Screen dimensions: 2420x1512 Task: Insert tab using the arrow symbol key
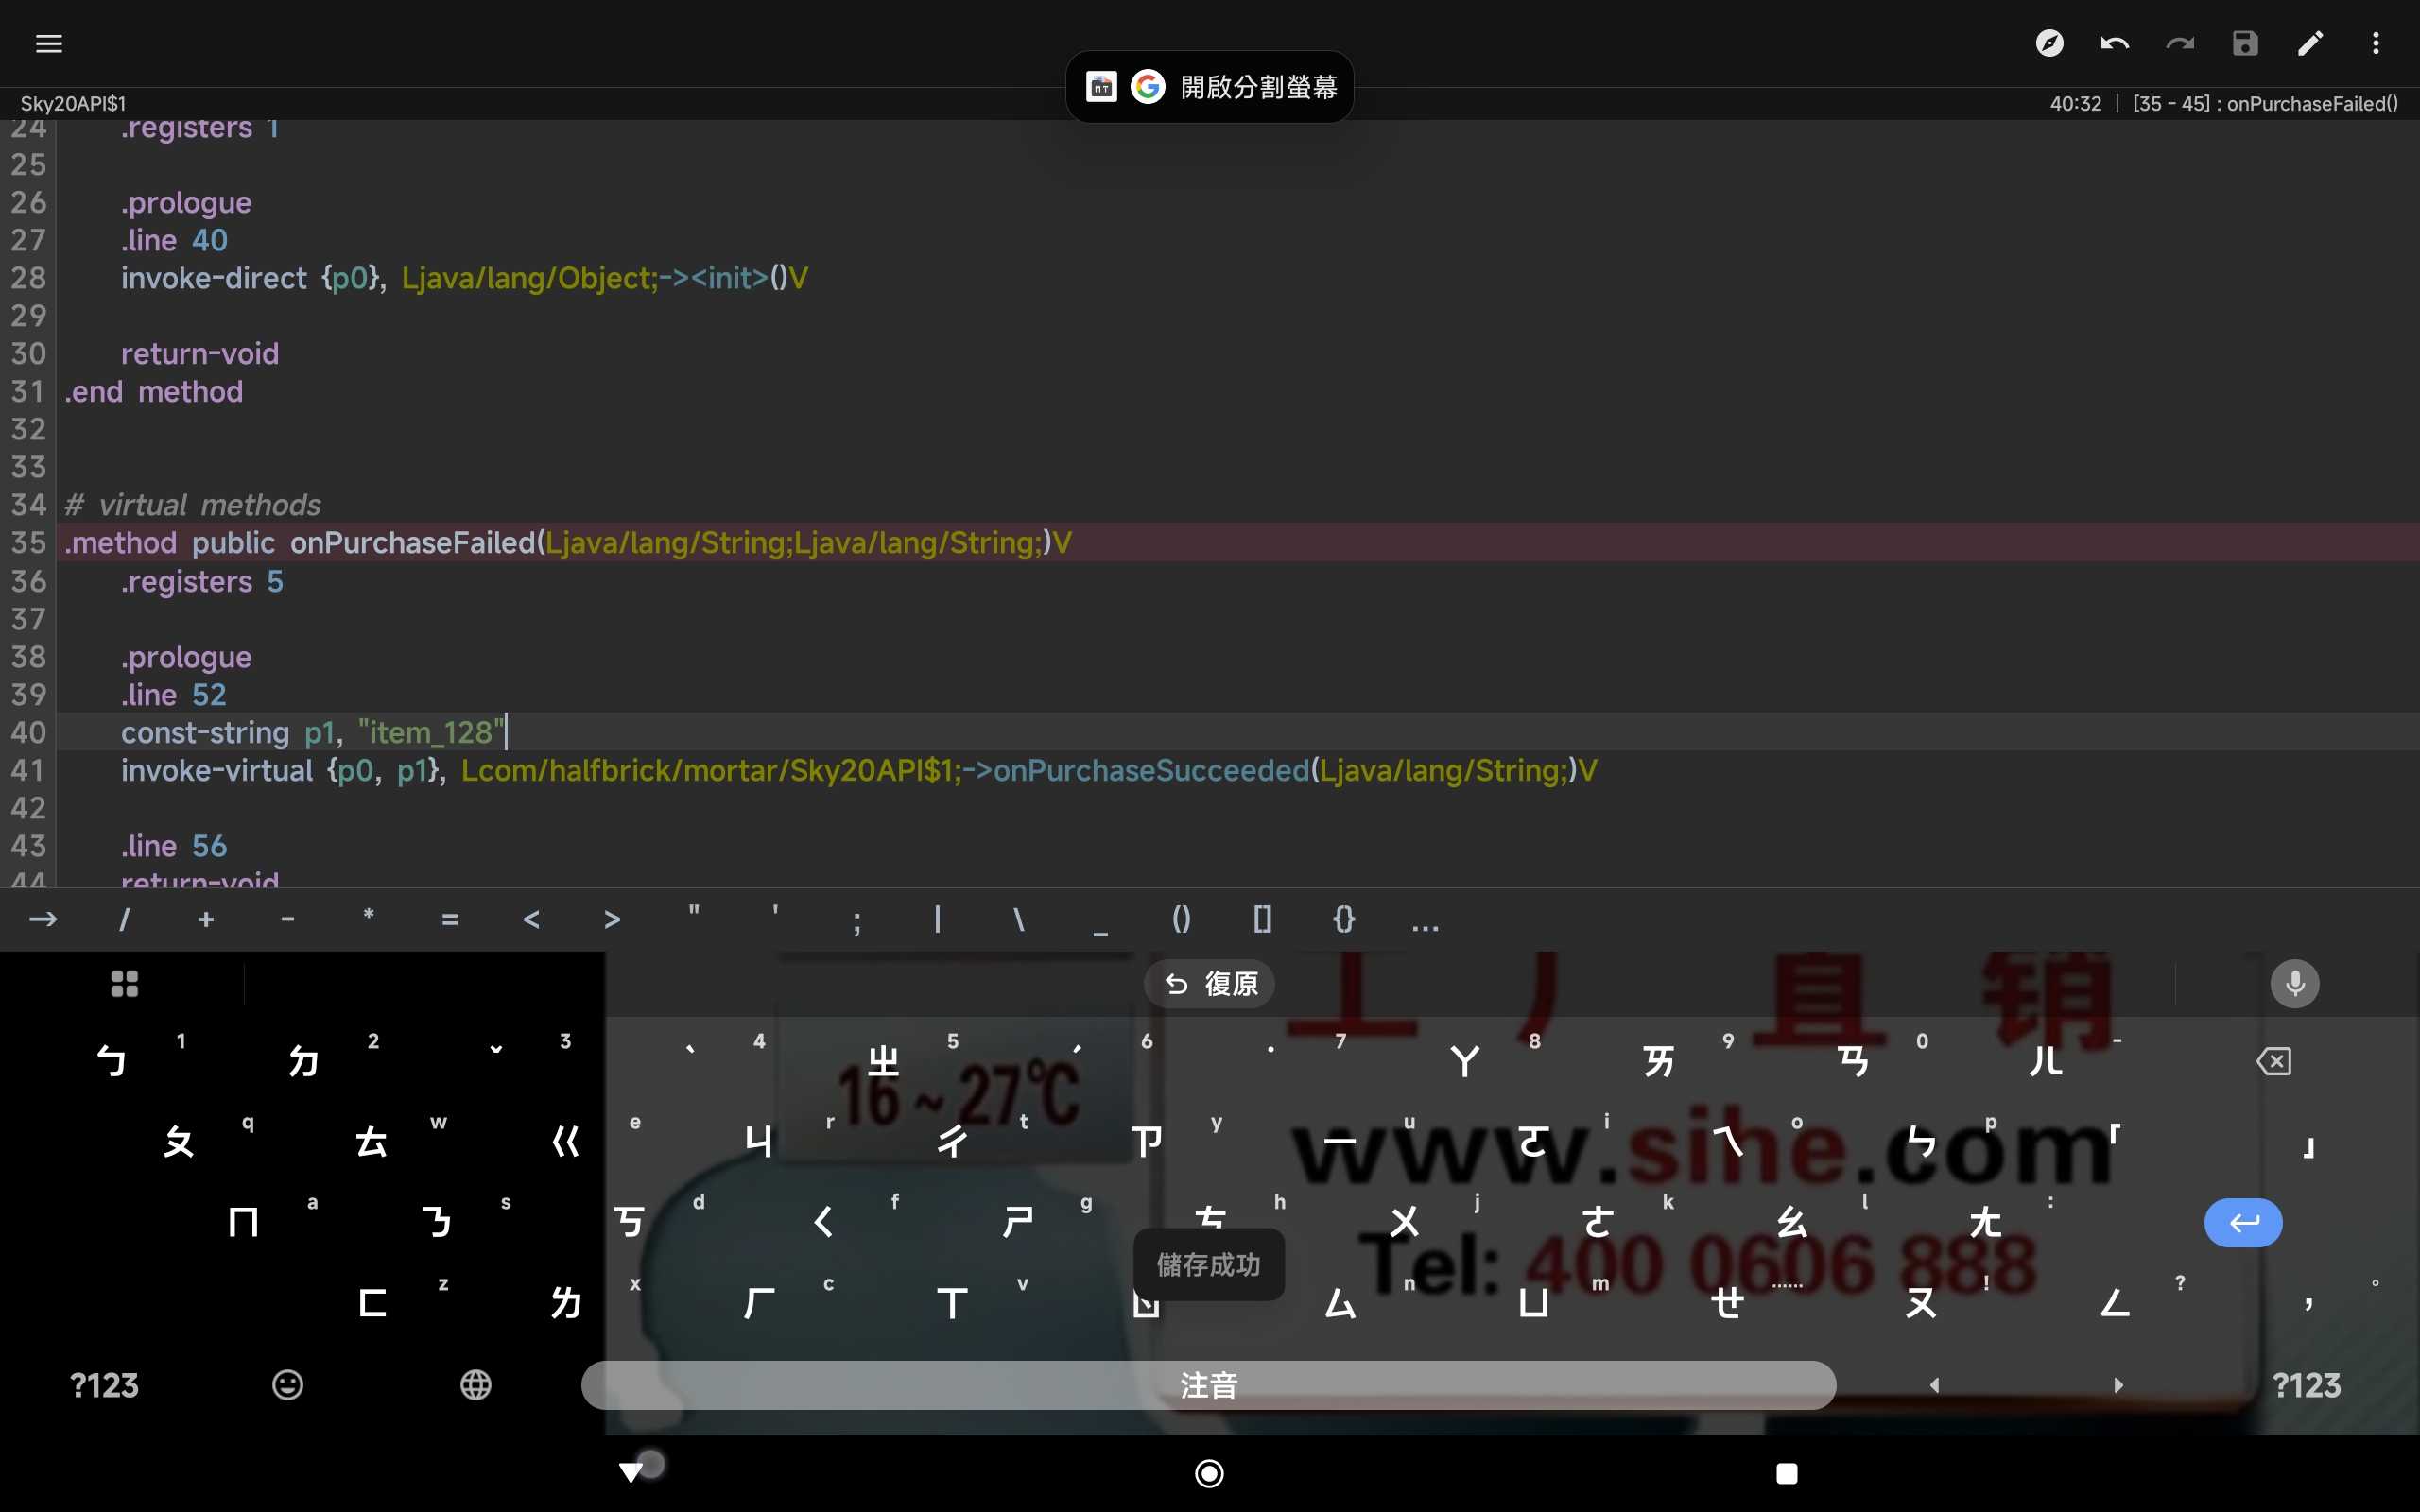[x=43, y=919]
